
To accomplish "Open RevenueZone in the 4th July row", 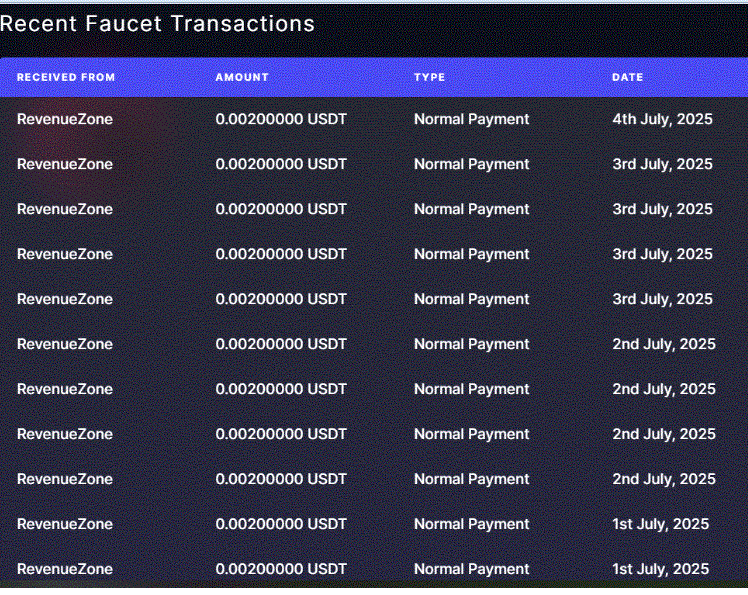I will pyautogui.click(x=65, y=119).
